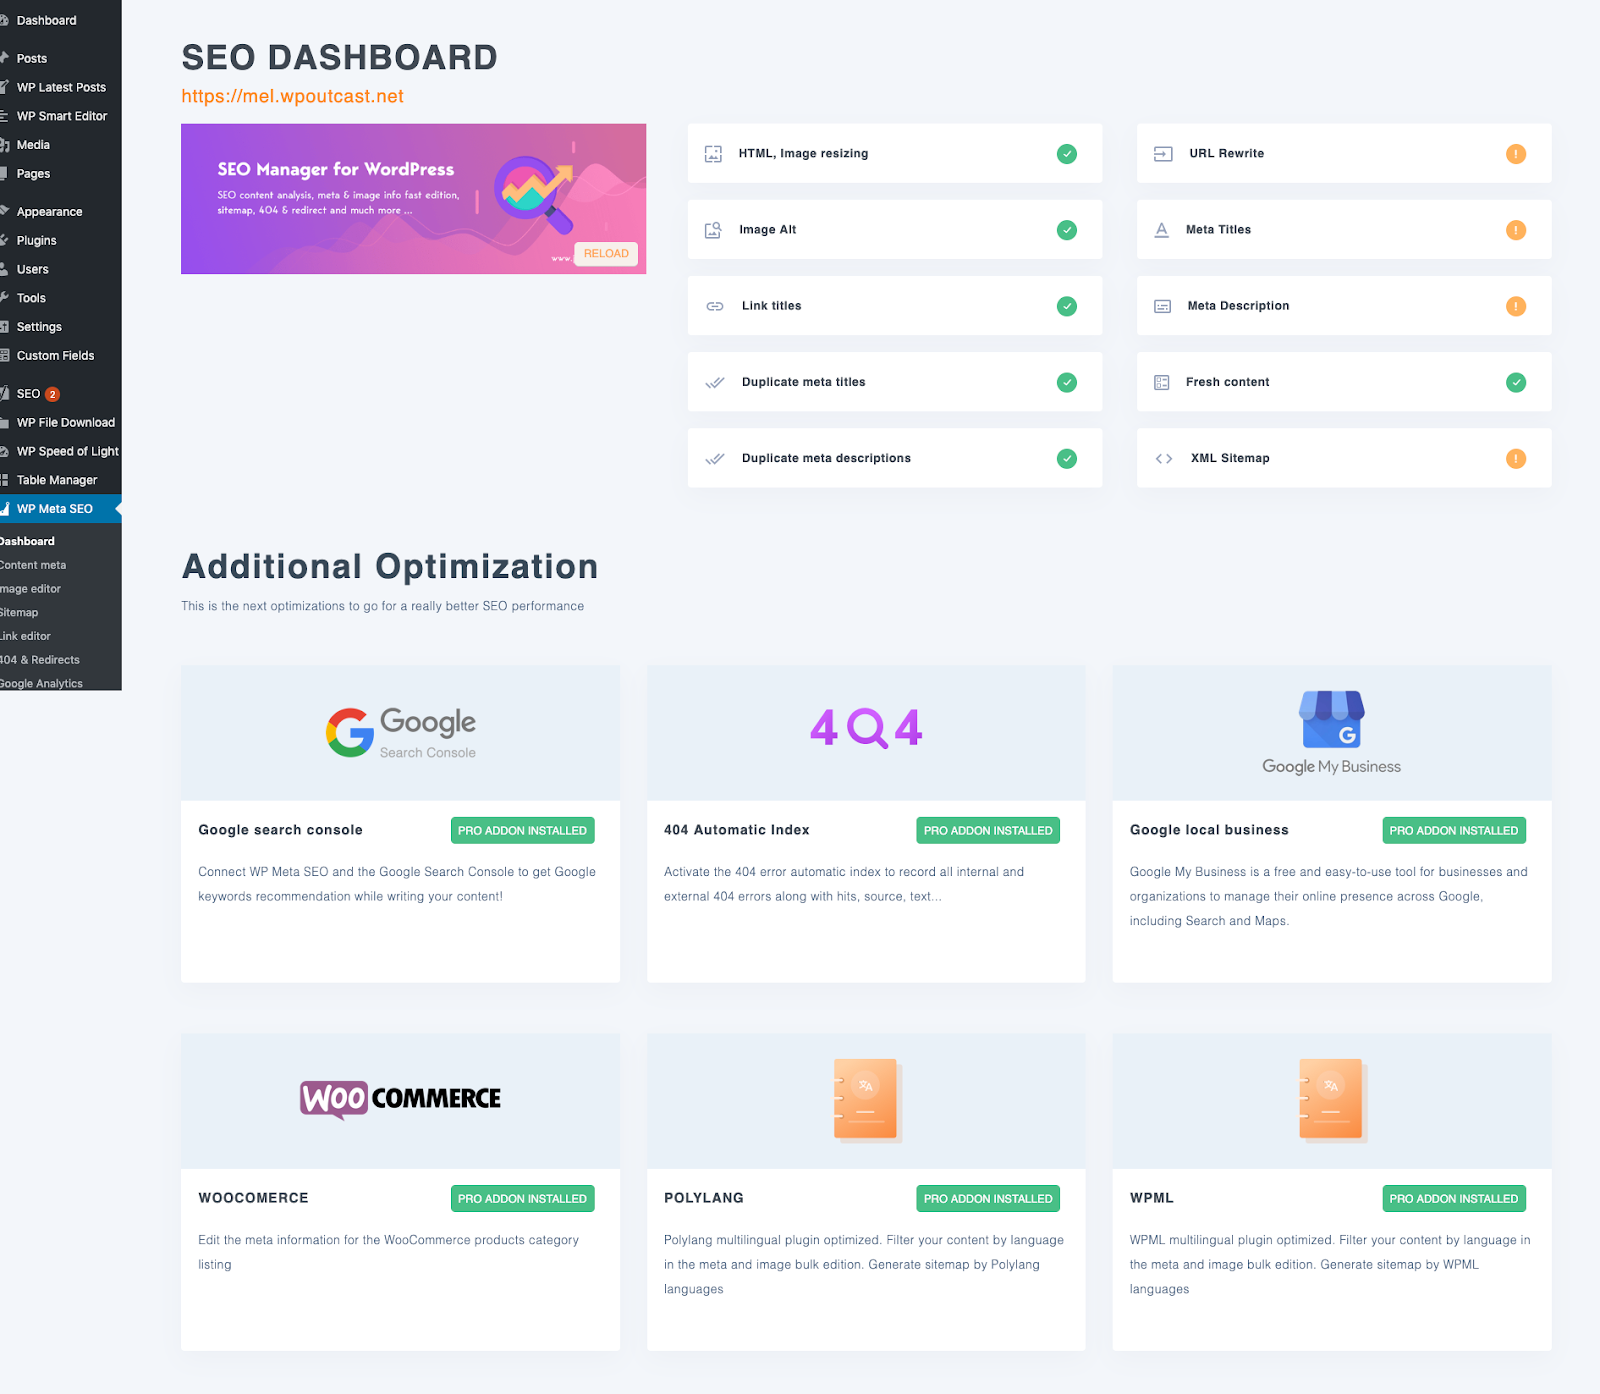Click the "Additional Optimization" heading
Image resolution: width=1600 pixels, height=1394 pixels.
click(x=390, y=567)
